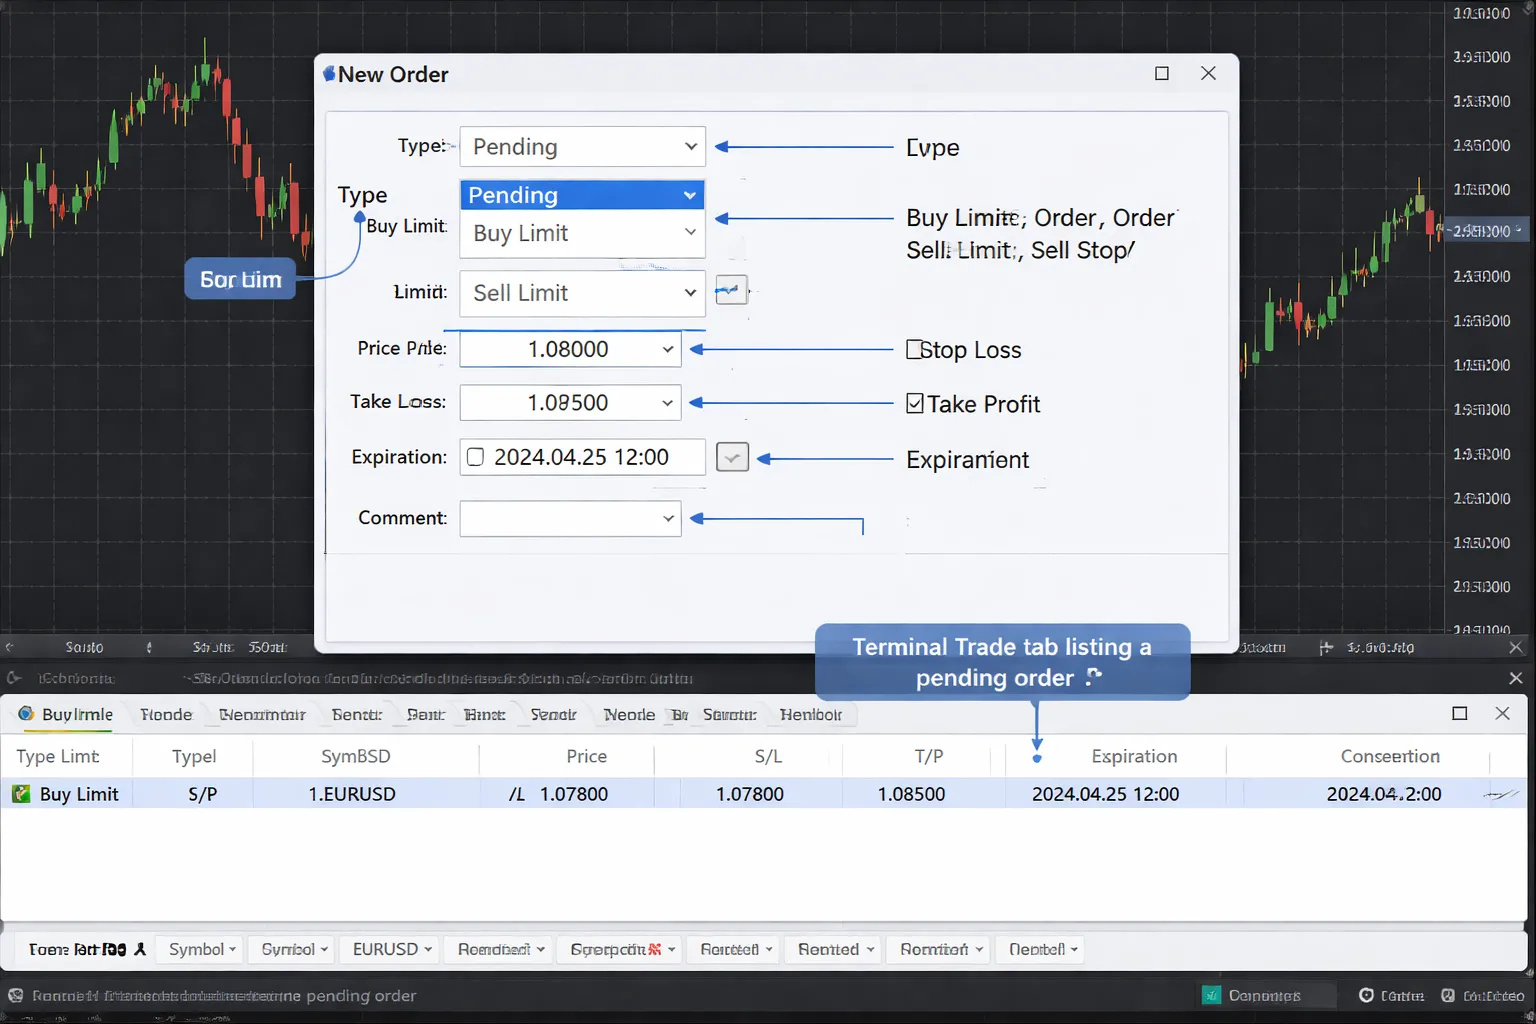
Task: Click the Buy Limit row order icon
Action: click(x=20, y=794)
